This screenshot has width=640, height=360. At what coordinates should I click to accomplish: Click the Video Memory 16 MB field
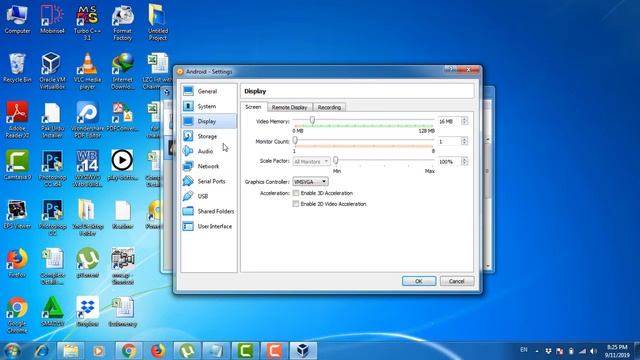point(449,121)
